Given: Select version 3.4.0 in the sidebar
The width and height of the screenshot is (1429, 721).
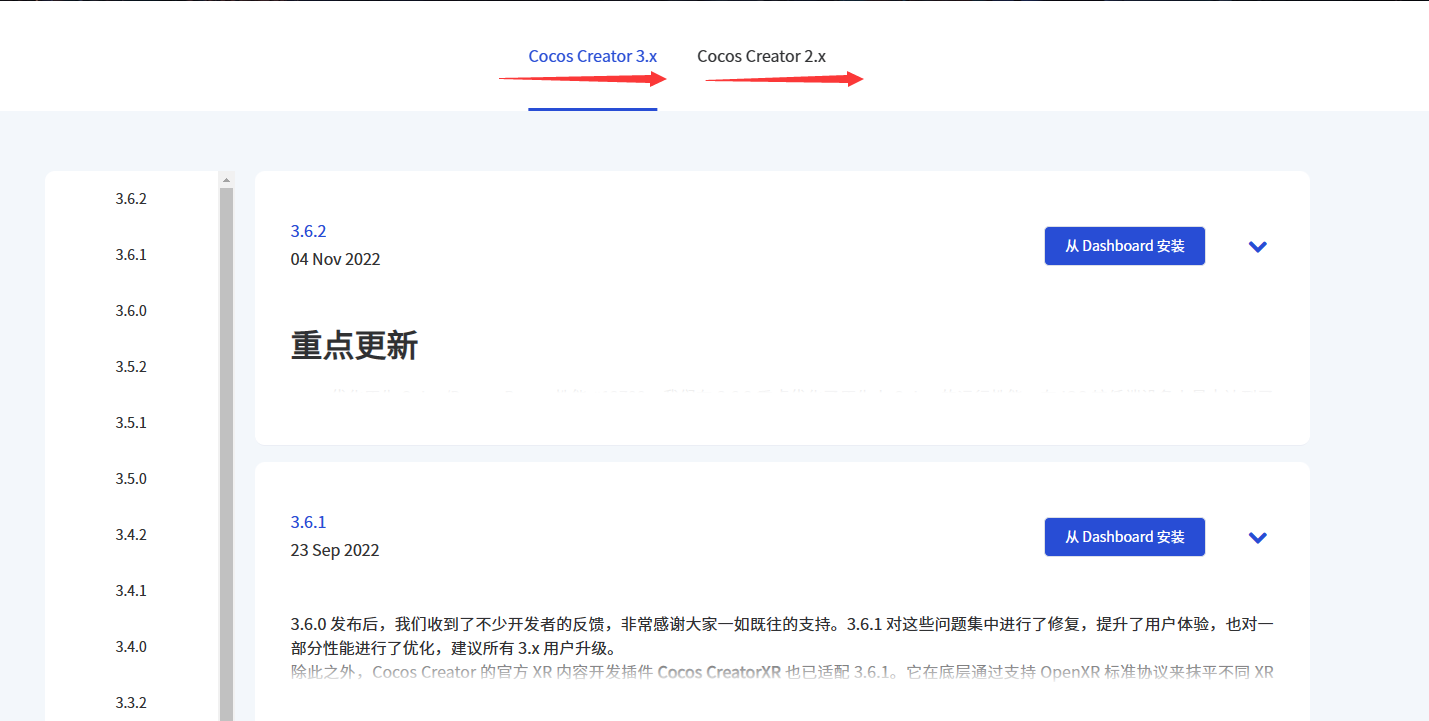Looking at the screenshot, I should coord(131,646).
